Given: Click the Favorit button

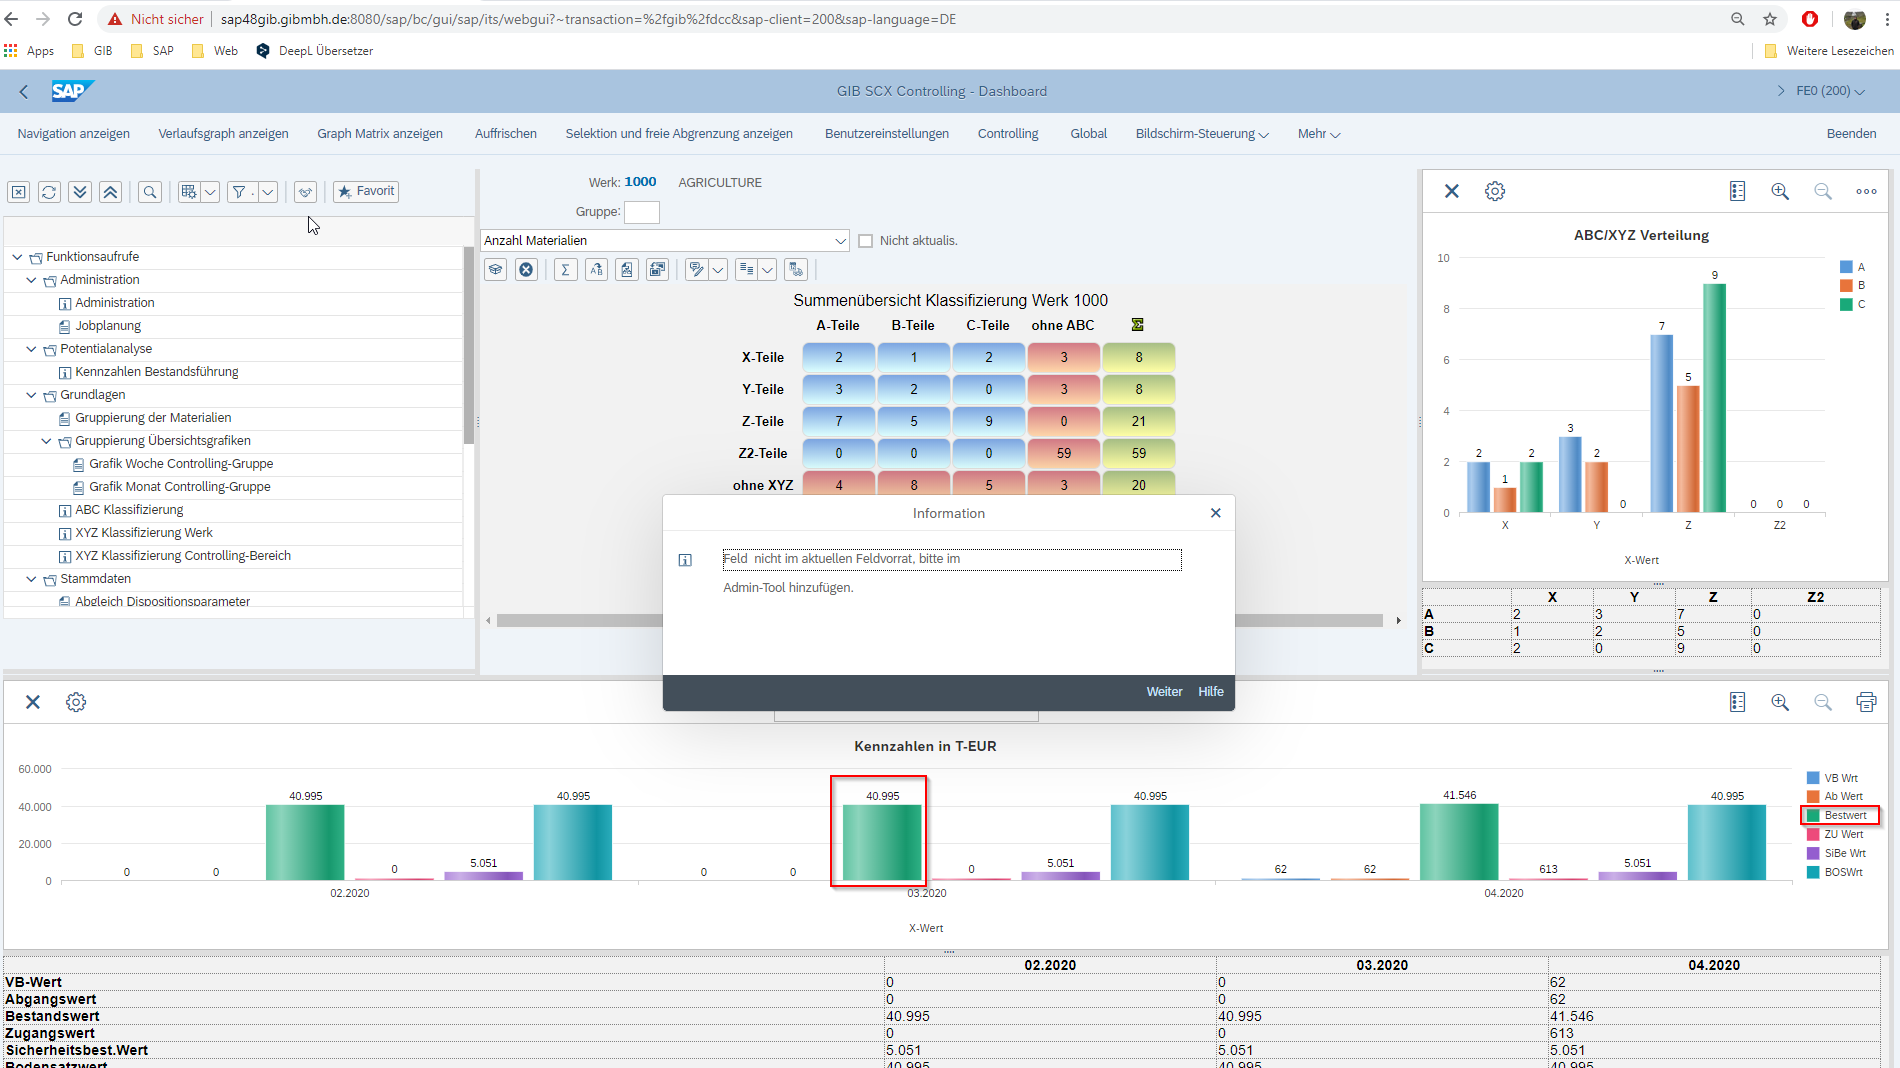Looking at the screenshot, I should pyautogui.click(x=366, y=191).
